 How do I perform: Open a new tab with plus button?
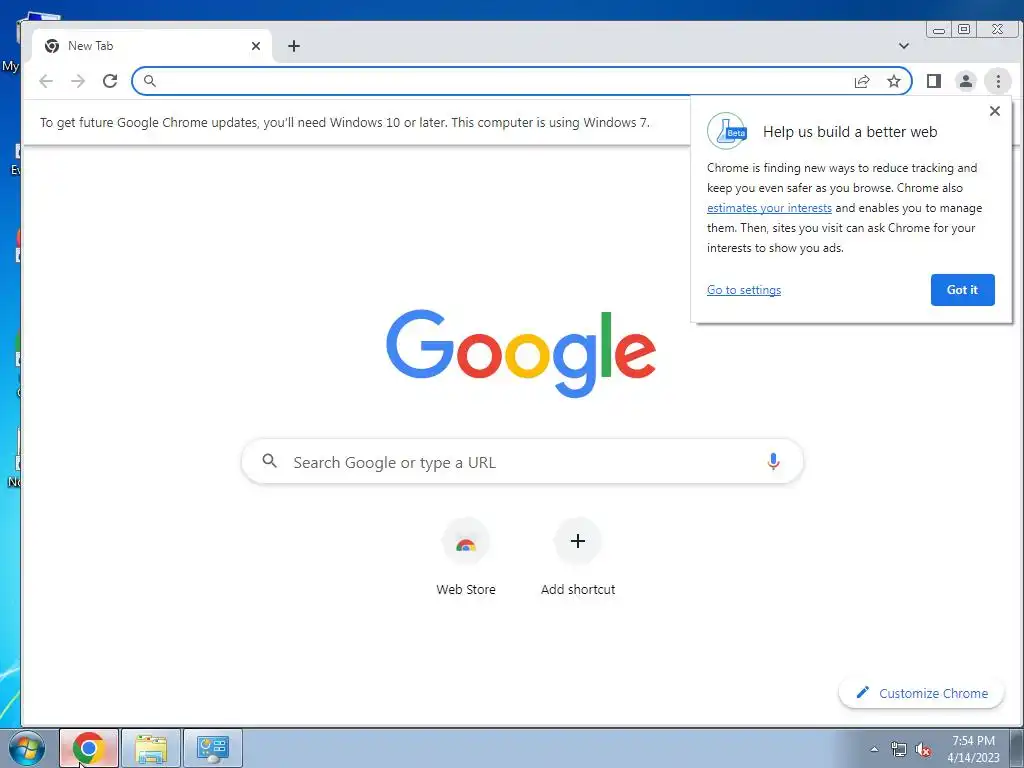point(294,46)
